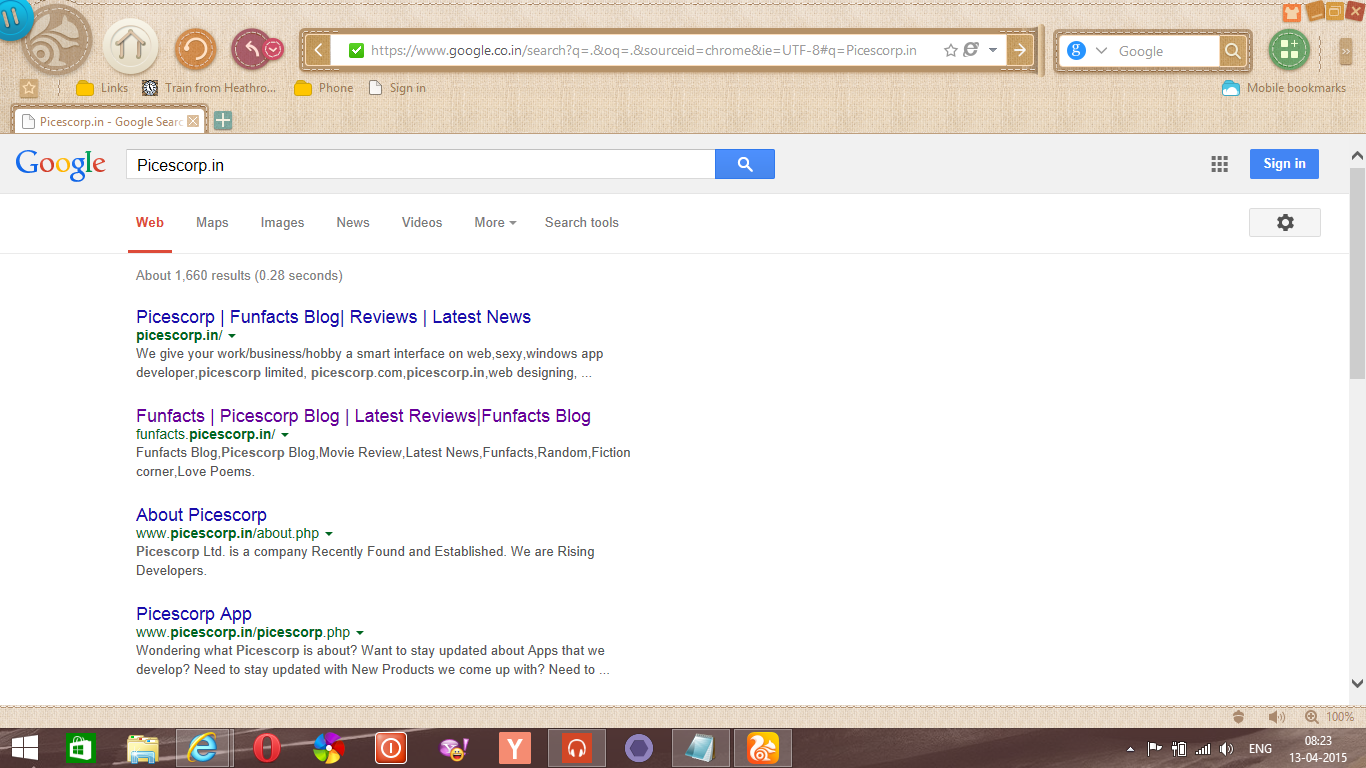The height and width of the screenshot is (768, 1366).
Task: Click the acorn icon in the status bar
Action: (1238, 717)
